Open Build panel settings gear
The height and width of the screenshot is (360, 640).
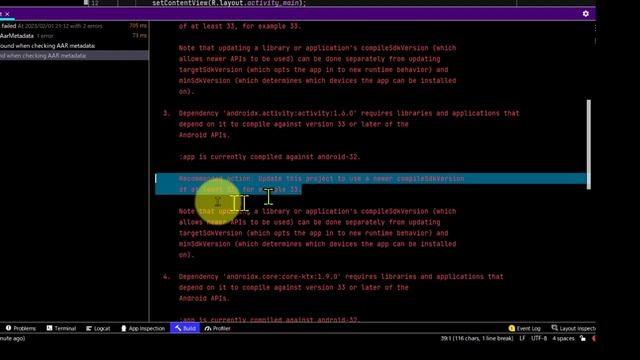point(585,14)
